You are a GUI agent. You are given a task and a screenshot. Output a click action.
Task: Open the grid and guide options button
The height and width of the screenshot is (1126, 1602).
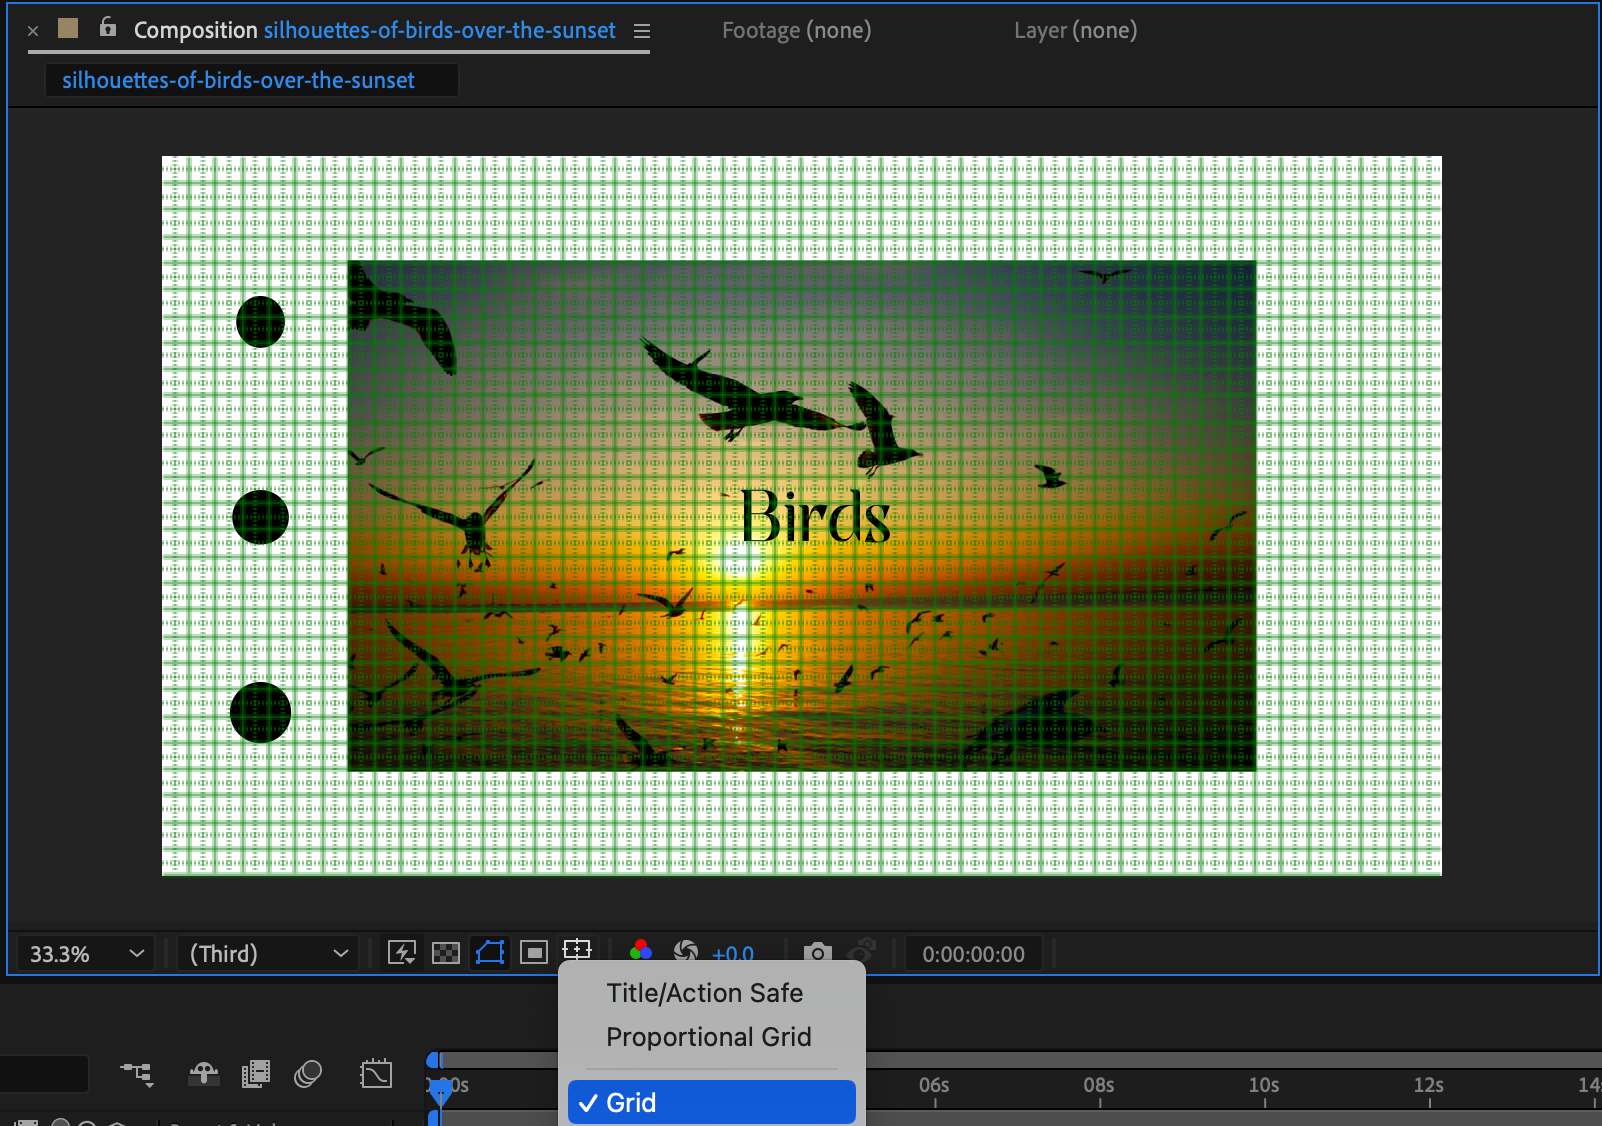coord(577,950)
